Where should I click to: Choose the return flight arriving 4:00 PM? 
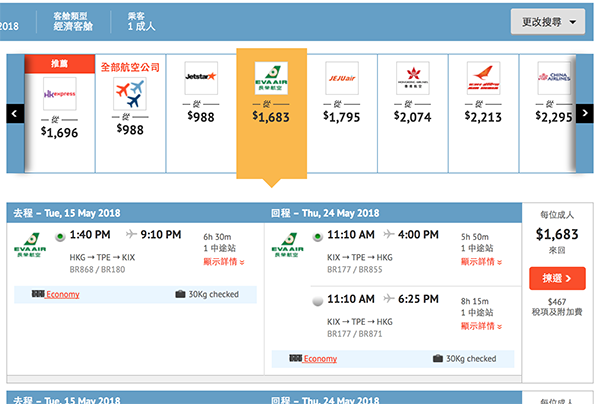pos(318,236)
